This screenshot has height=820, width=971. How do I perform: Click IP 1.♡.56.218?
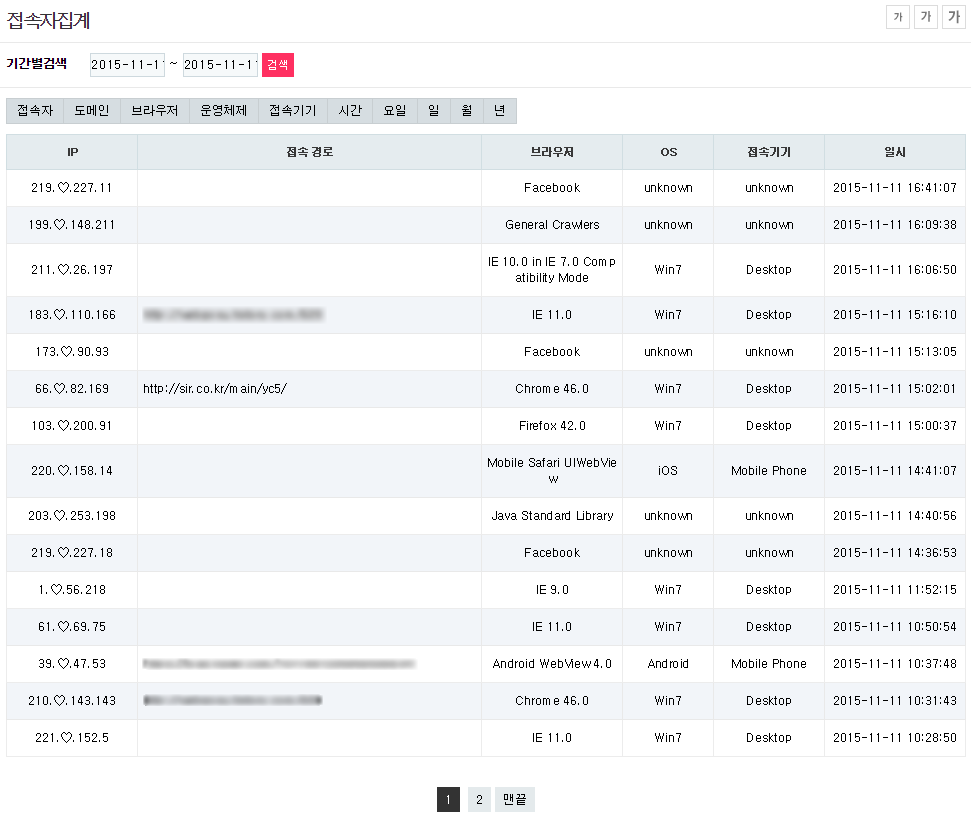pyautogui.click(x=72, y=590)
